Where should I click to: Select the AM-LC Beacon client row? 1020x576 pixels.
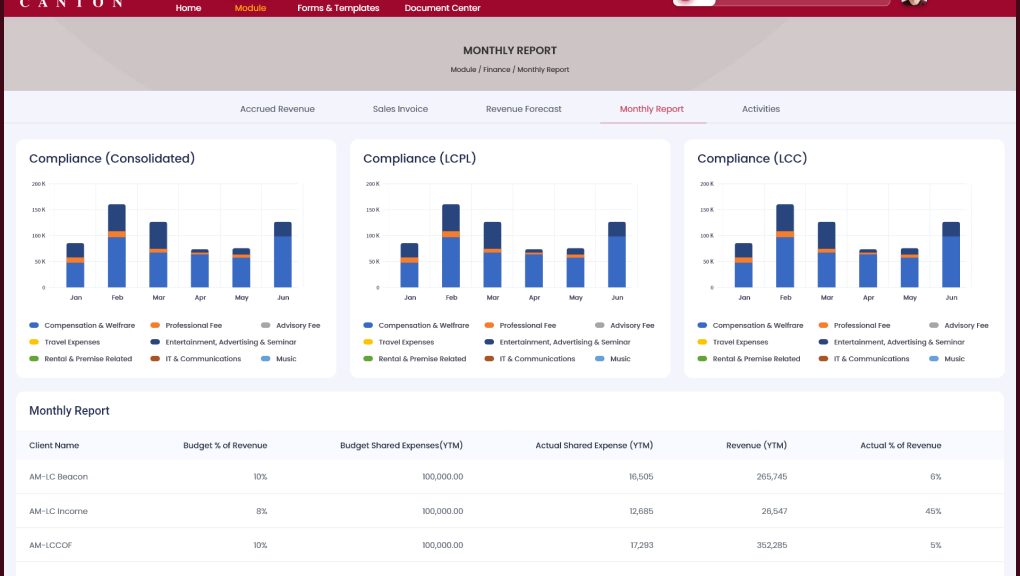click(510, 476)
